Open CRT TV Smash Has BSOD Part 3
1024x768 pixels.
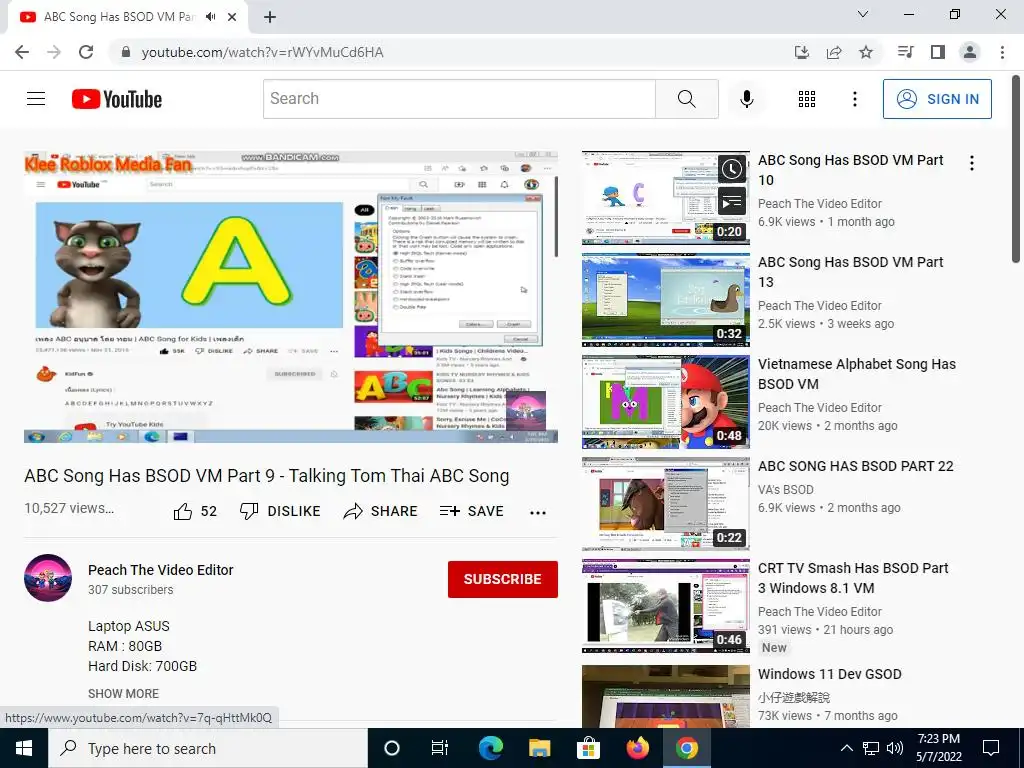pos(853,578)
